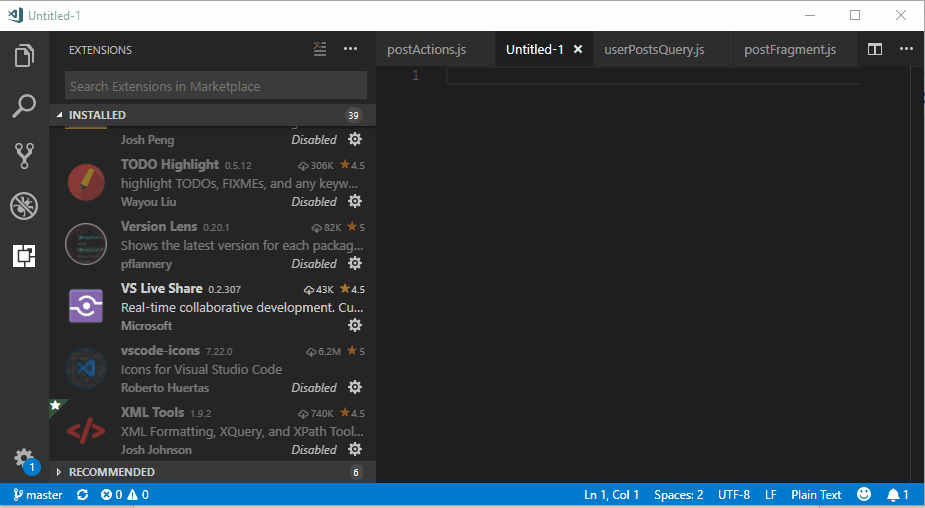Open gear menu for VS Live Share
This screenshot has height=508, width=925.
point(355,325)
